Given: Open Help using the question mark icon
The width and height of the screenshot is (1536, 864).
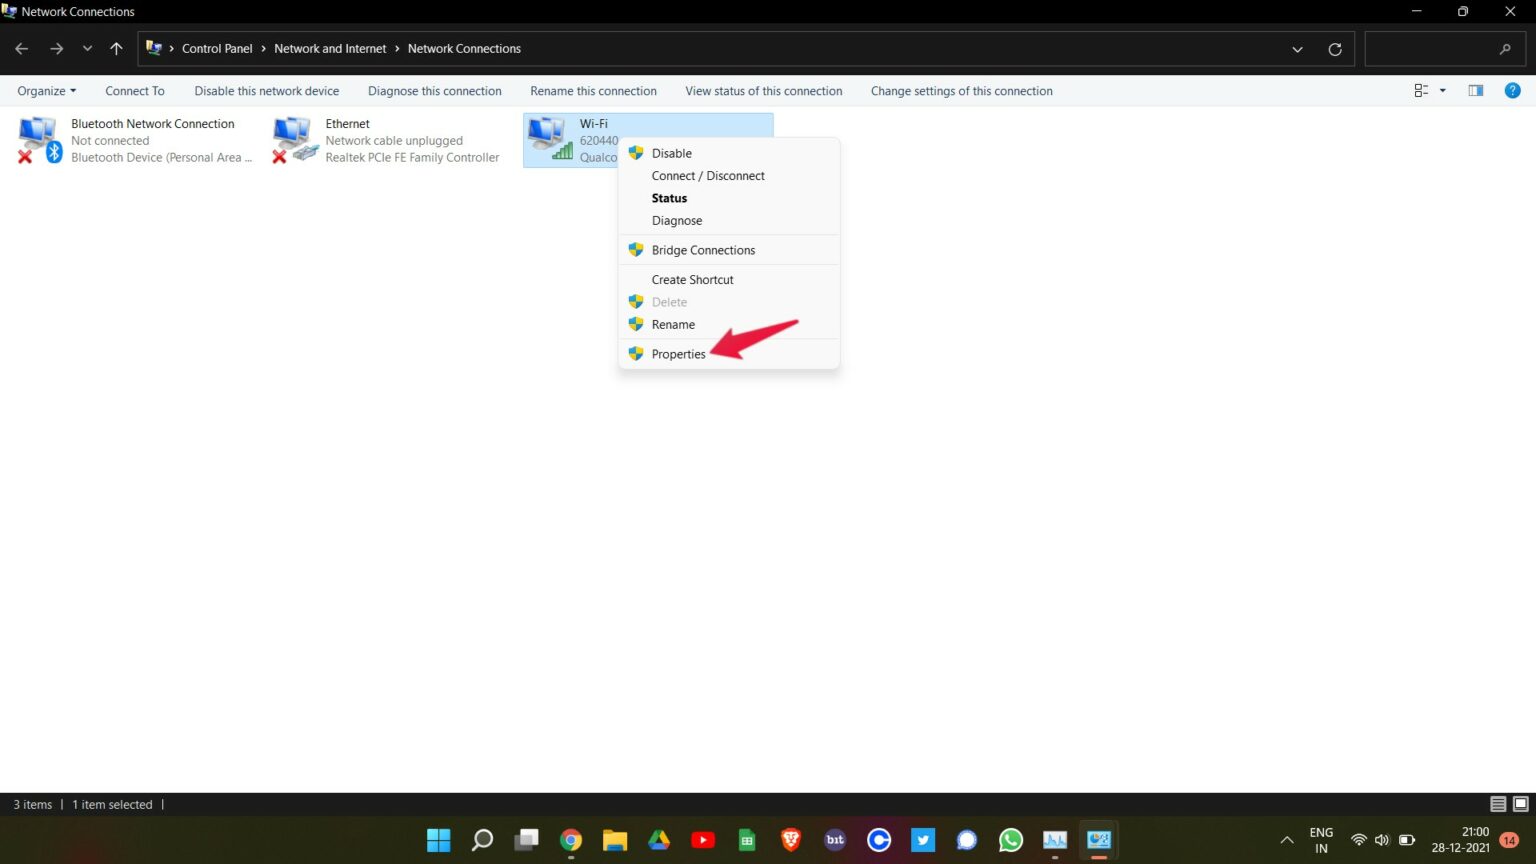Looking at the screenshot, I should tap(1512, 90).
